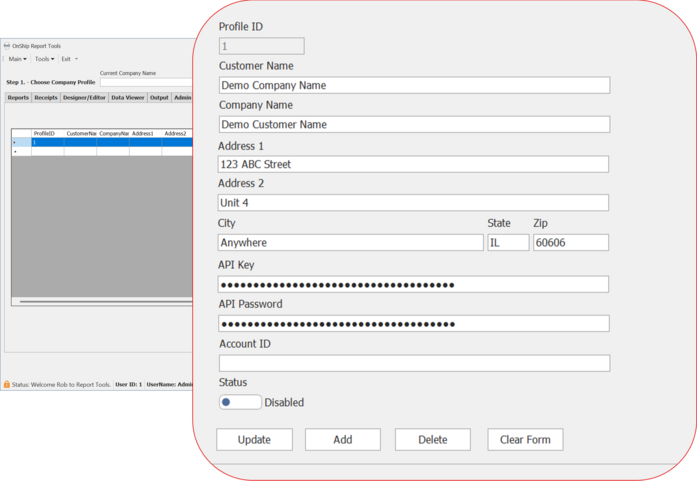The width and height of the screenshot is (697, 481).
Task: Switch to the Receipts tab
Action: tap(46, 98)
